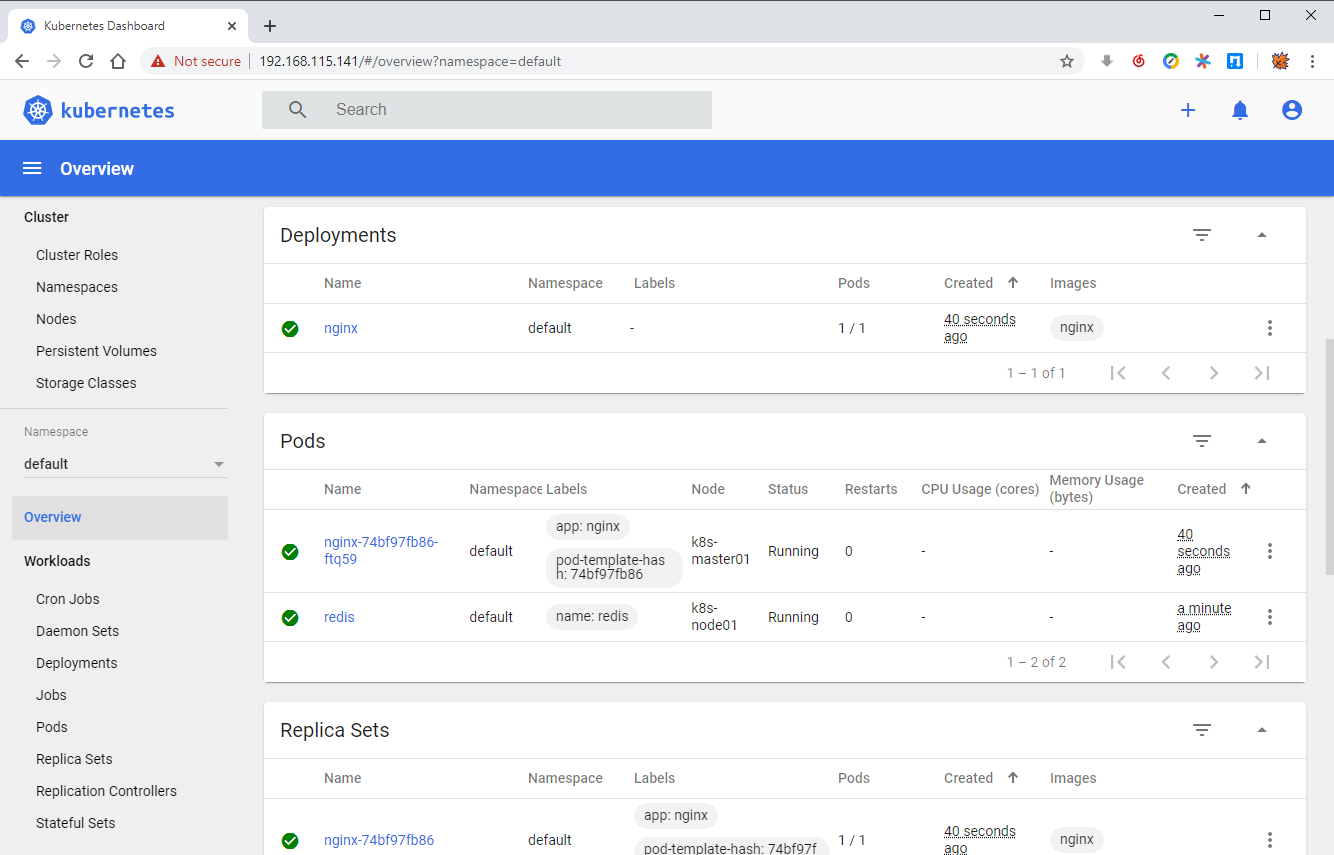Go to first page of Pods
The image size is (1334, 855).
pyautogui.click(x=1118, y=662)
